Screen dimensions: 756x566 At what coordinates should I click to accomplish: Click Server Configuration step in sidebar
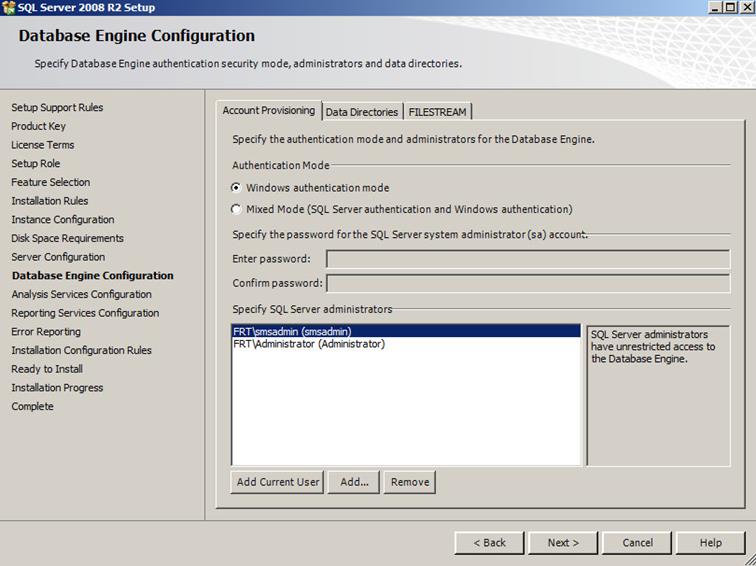(x=58, y=257)
